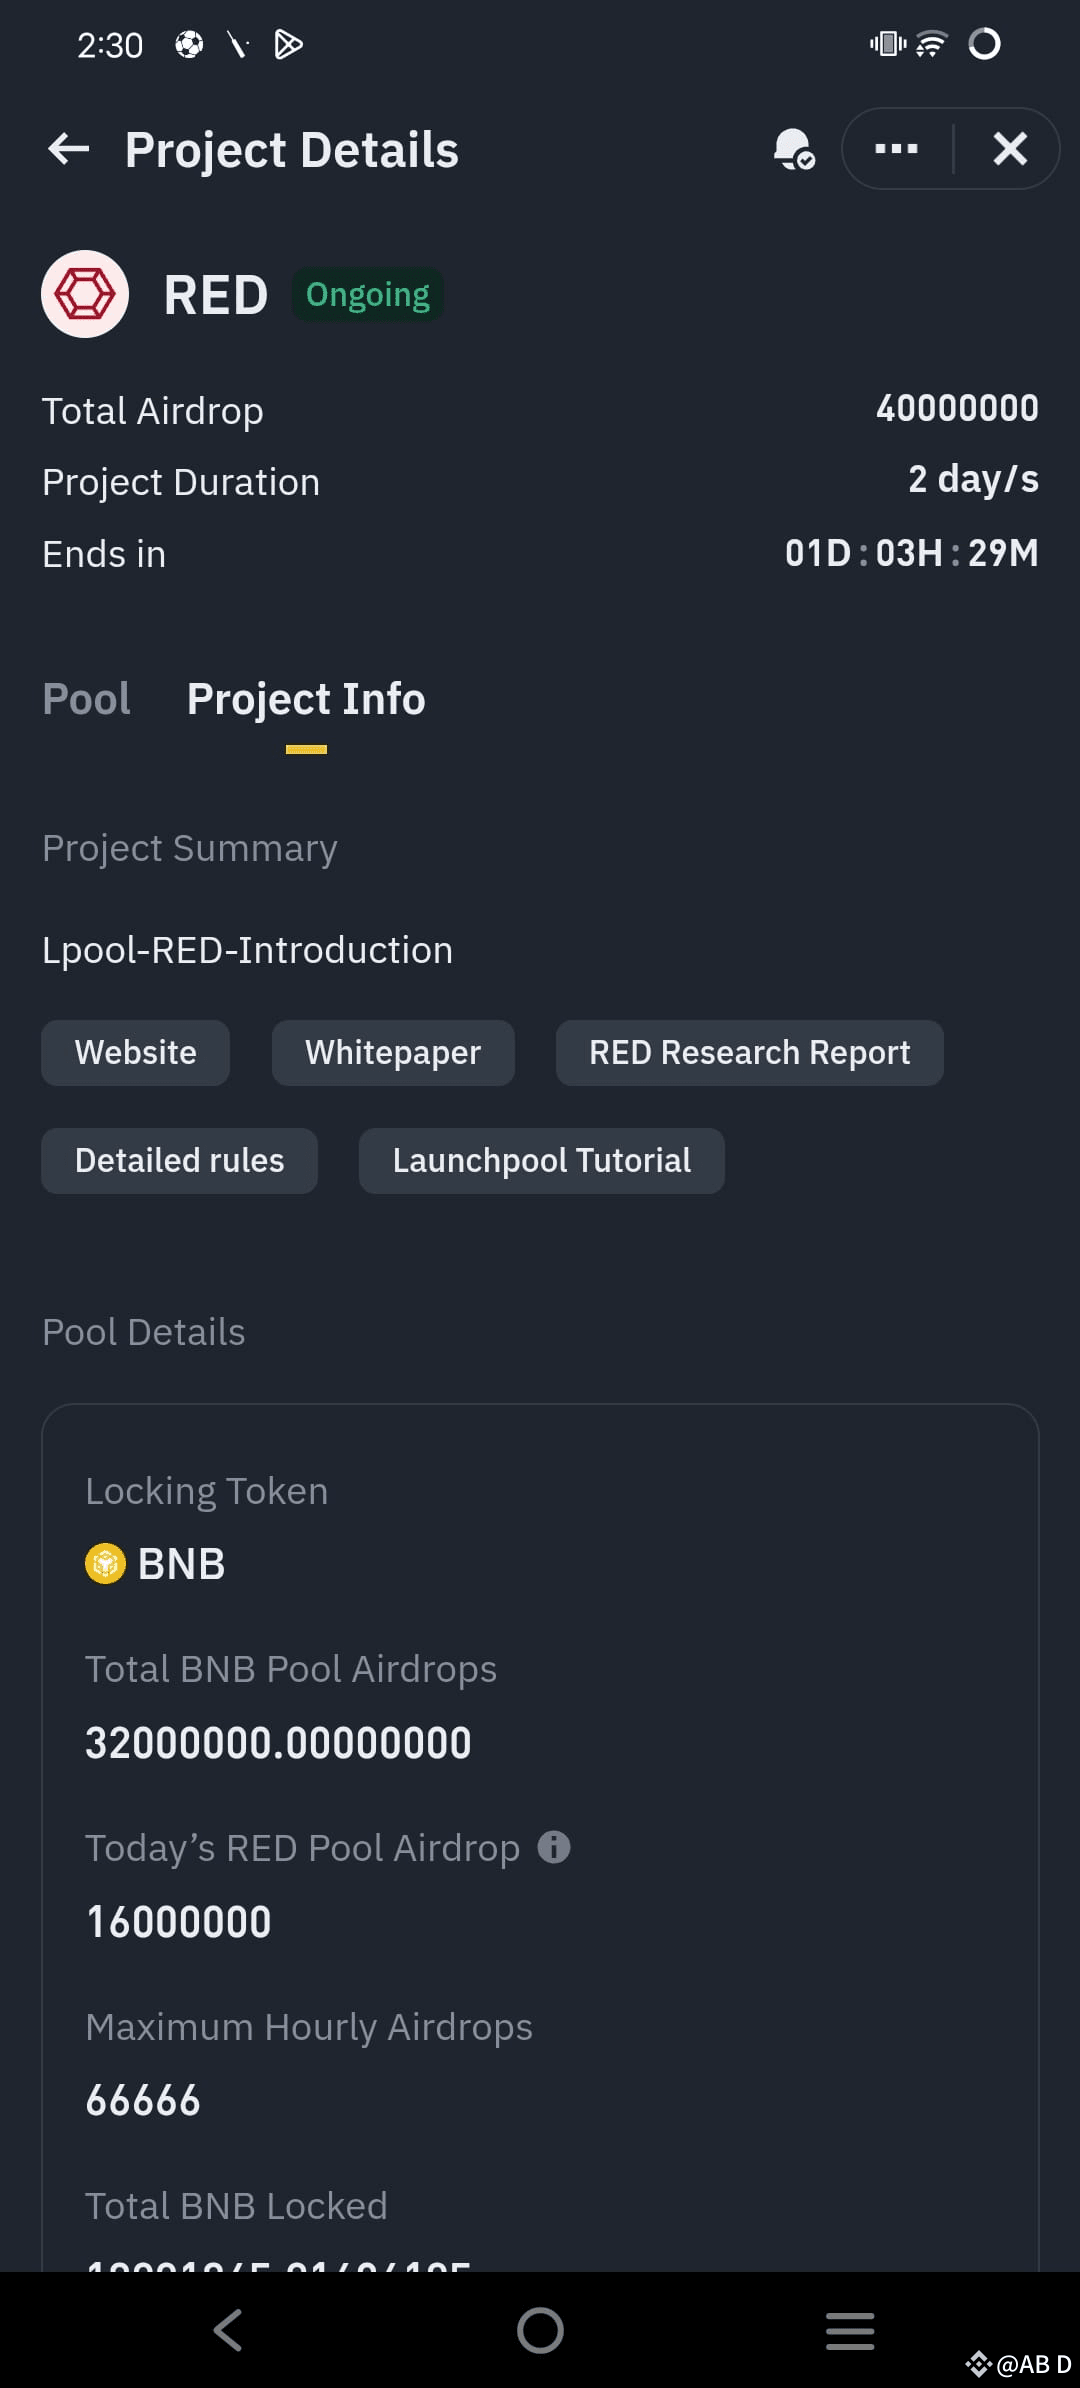Show info for Today's RED Pool Airdrop
The image size is (1080, 2388).
[x=554, y=1847]
